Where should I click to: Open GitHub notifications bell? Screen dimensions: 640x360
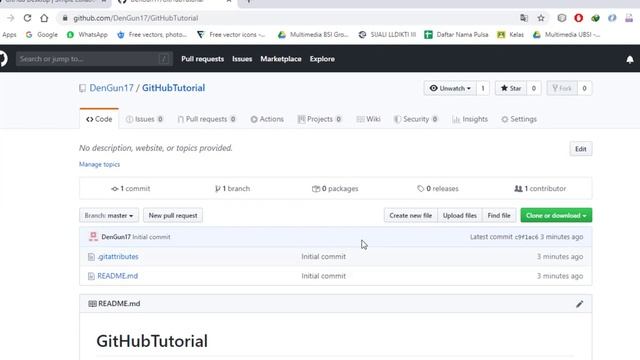click(x=630, y=59)
